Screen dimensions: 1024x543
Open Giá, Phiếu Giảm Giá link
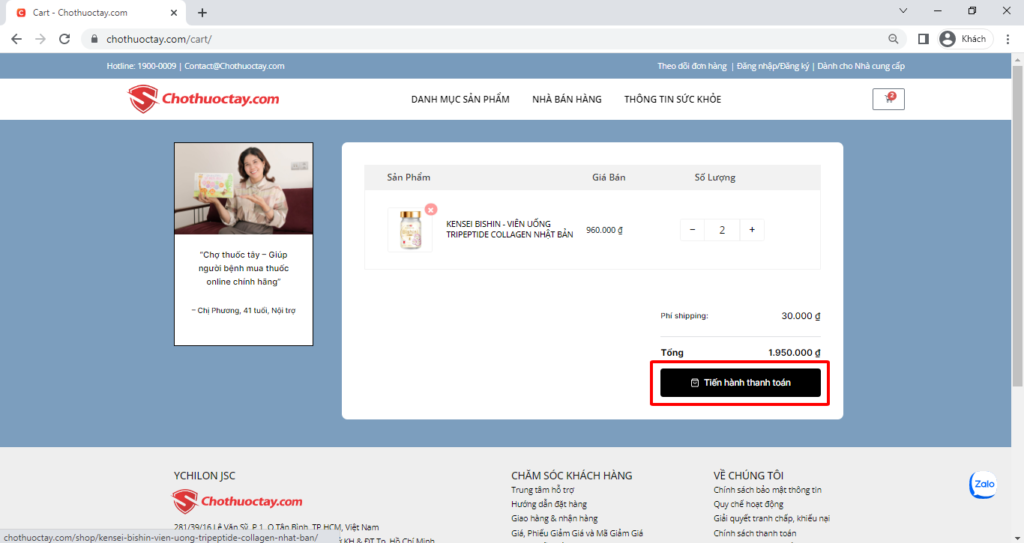coord(577,533)
